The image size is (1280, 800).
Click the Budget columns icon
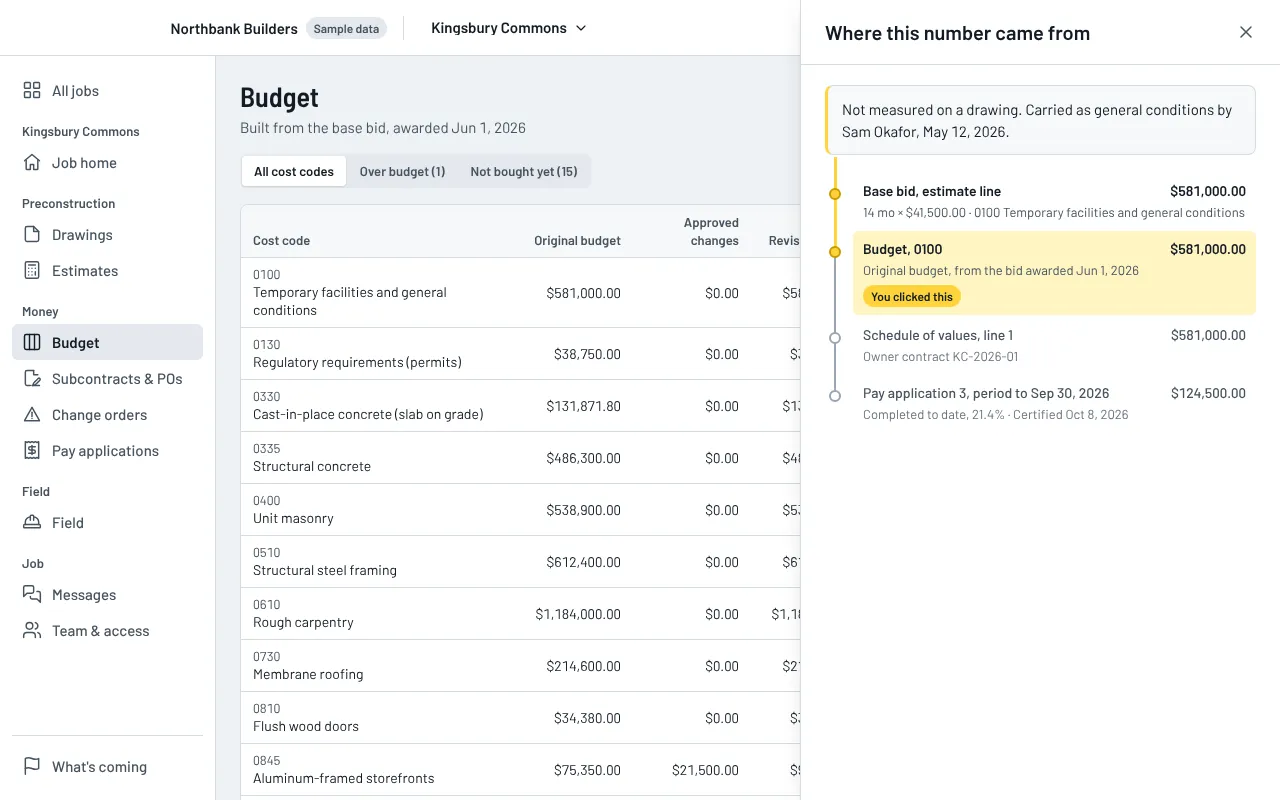point(32,343)
